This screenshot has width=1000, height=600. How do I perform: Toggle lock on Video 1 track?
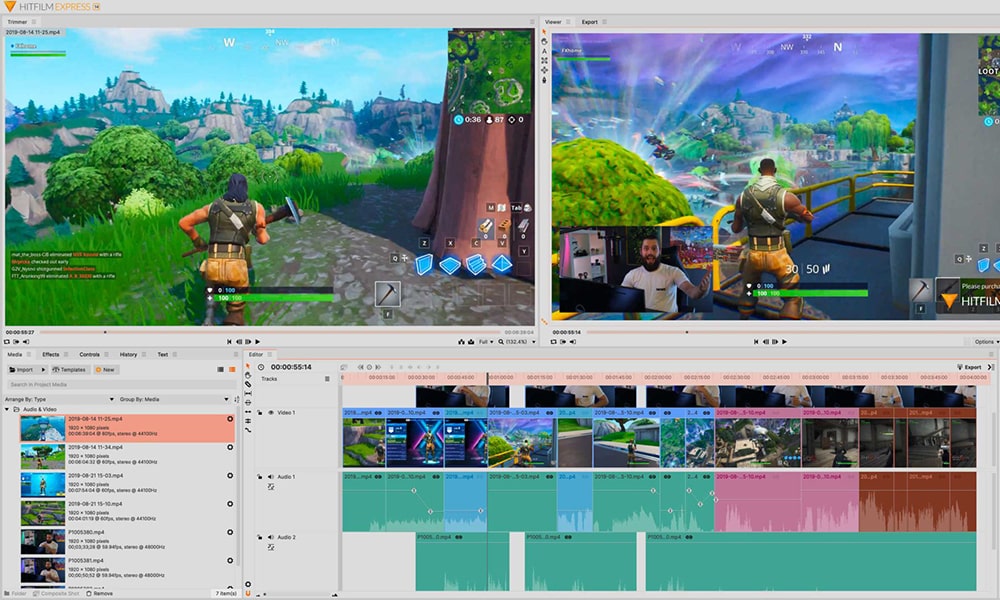pyautogui.click(x=260, y=413)
